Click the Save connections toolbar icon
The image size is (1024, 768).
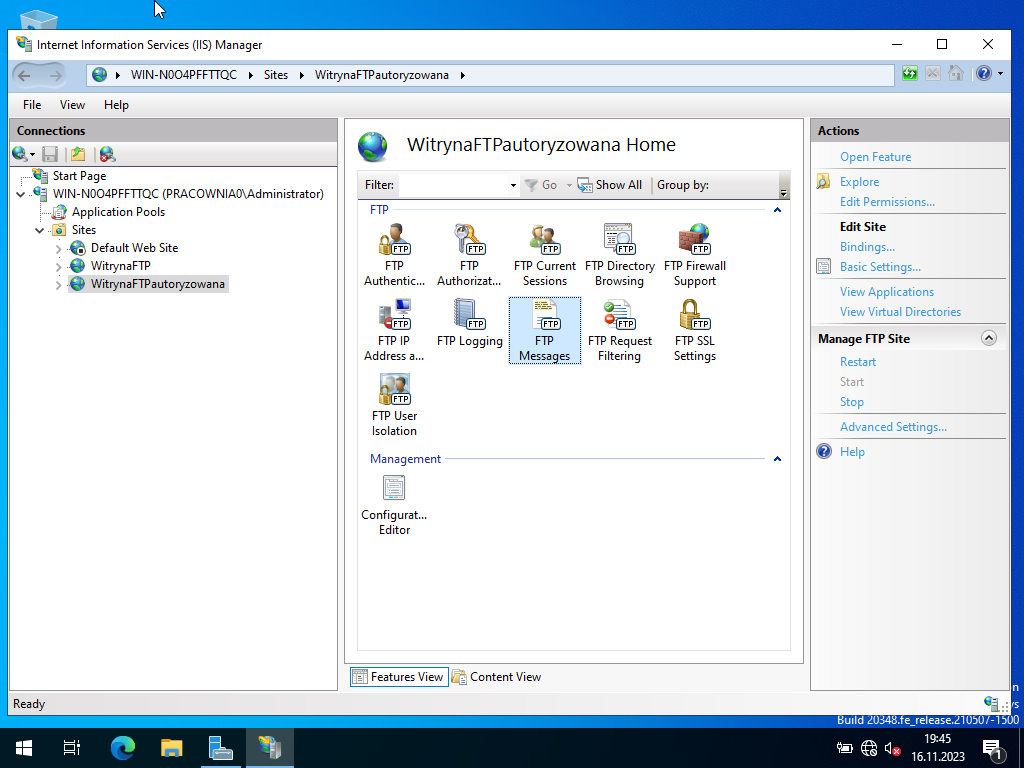[50, 154]
